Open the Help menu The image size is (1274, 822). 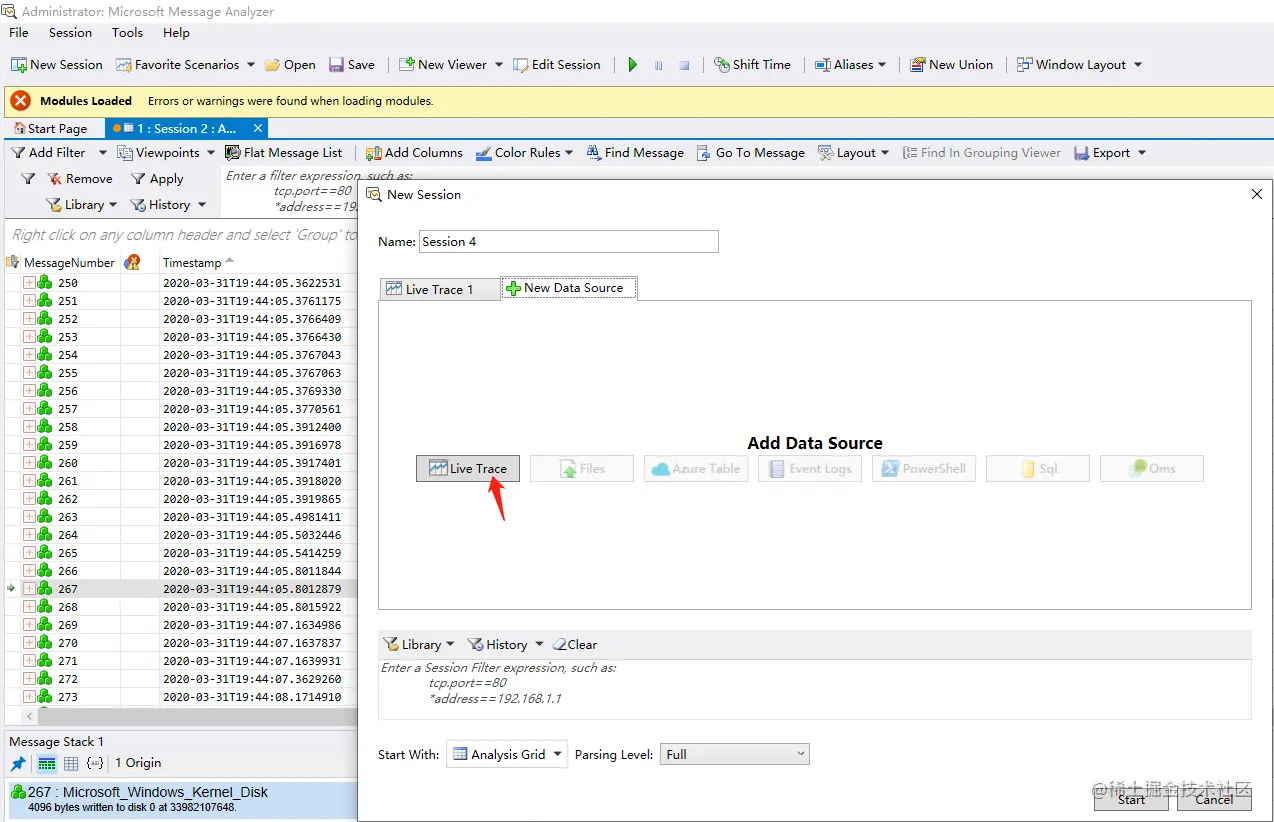pos(176,32)
